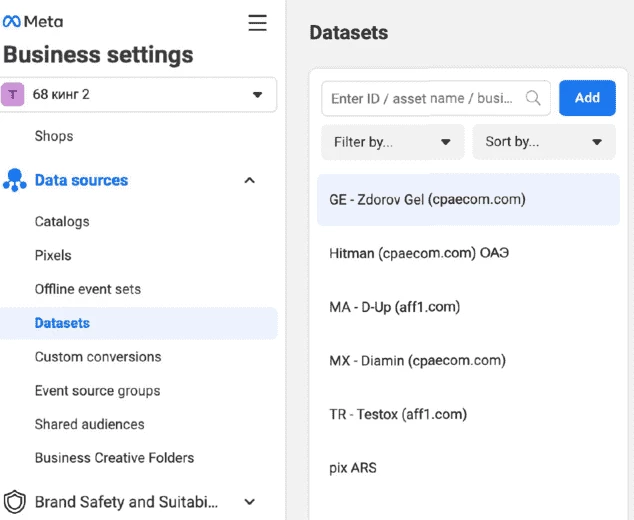Viewport: 634px width, 520px height.
Task: Select GE - Zdorov Gel dataset
Action: pos(468,199)
